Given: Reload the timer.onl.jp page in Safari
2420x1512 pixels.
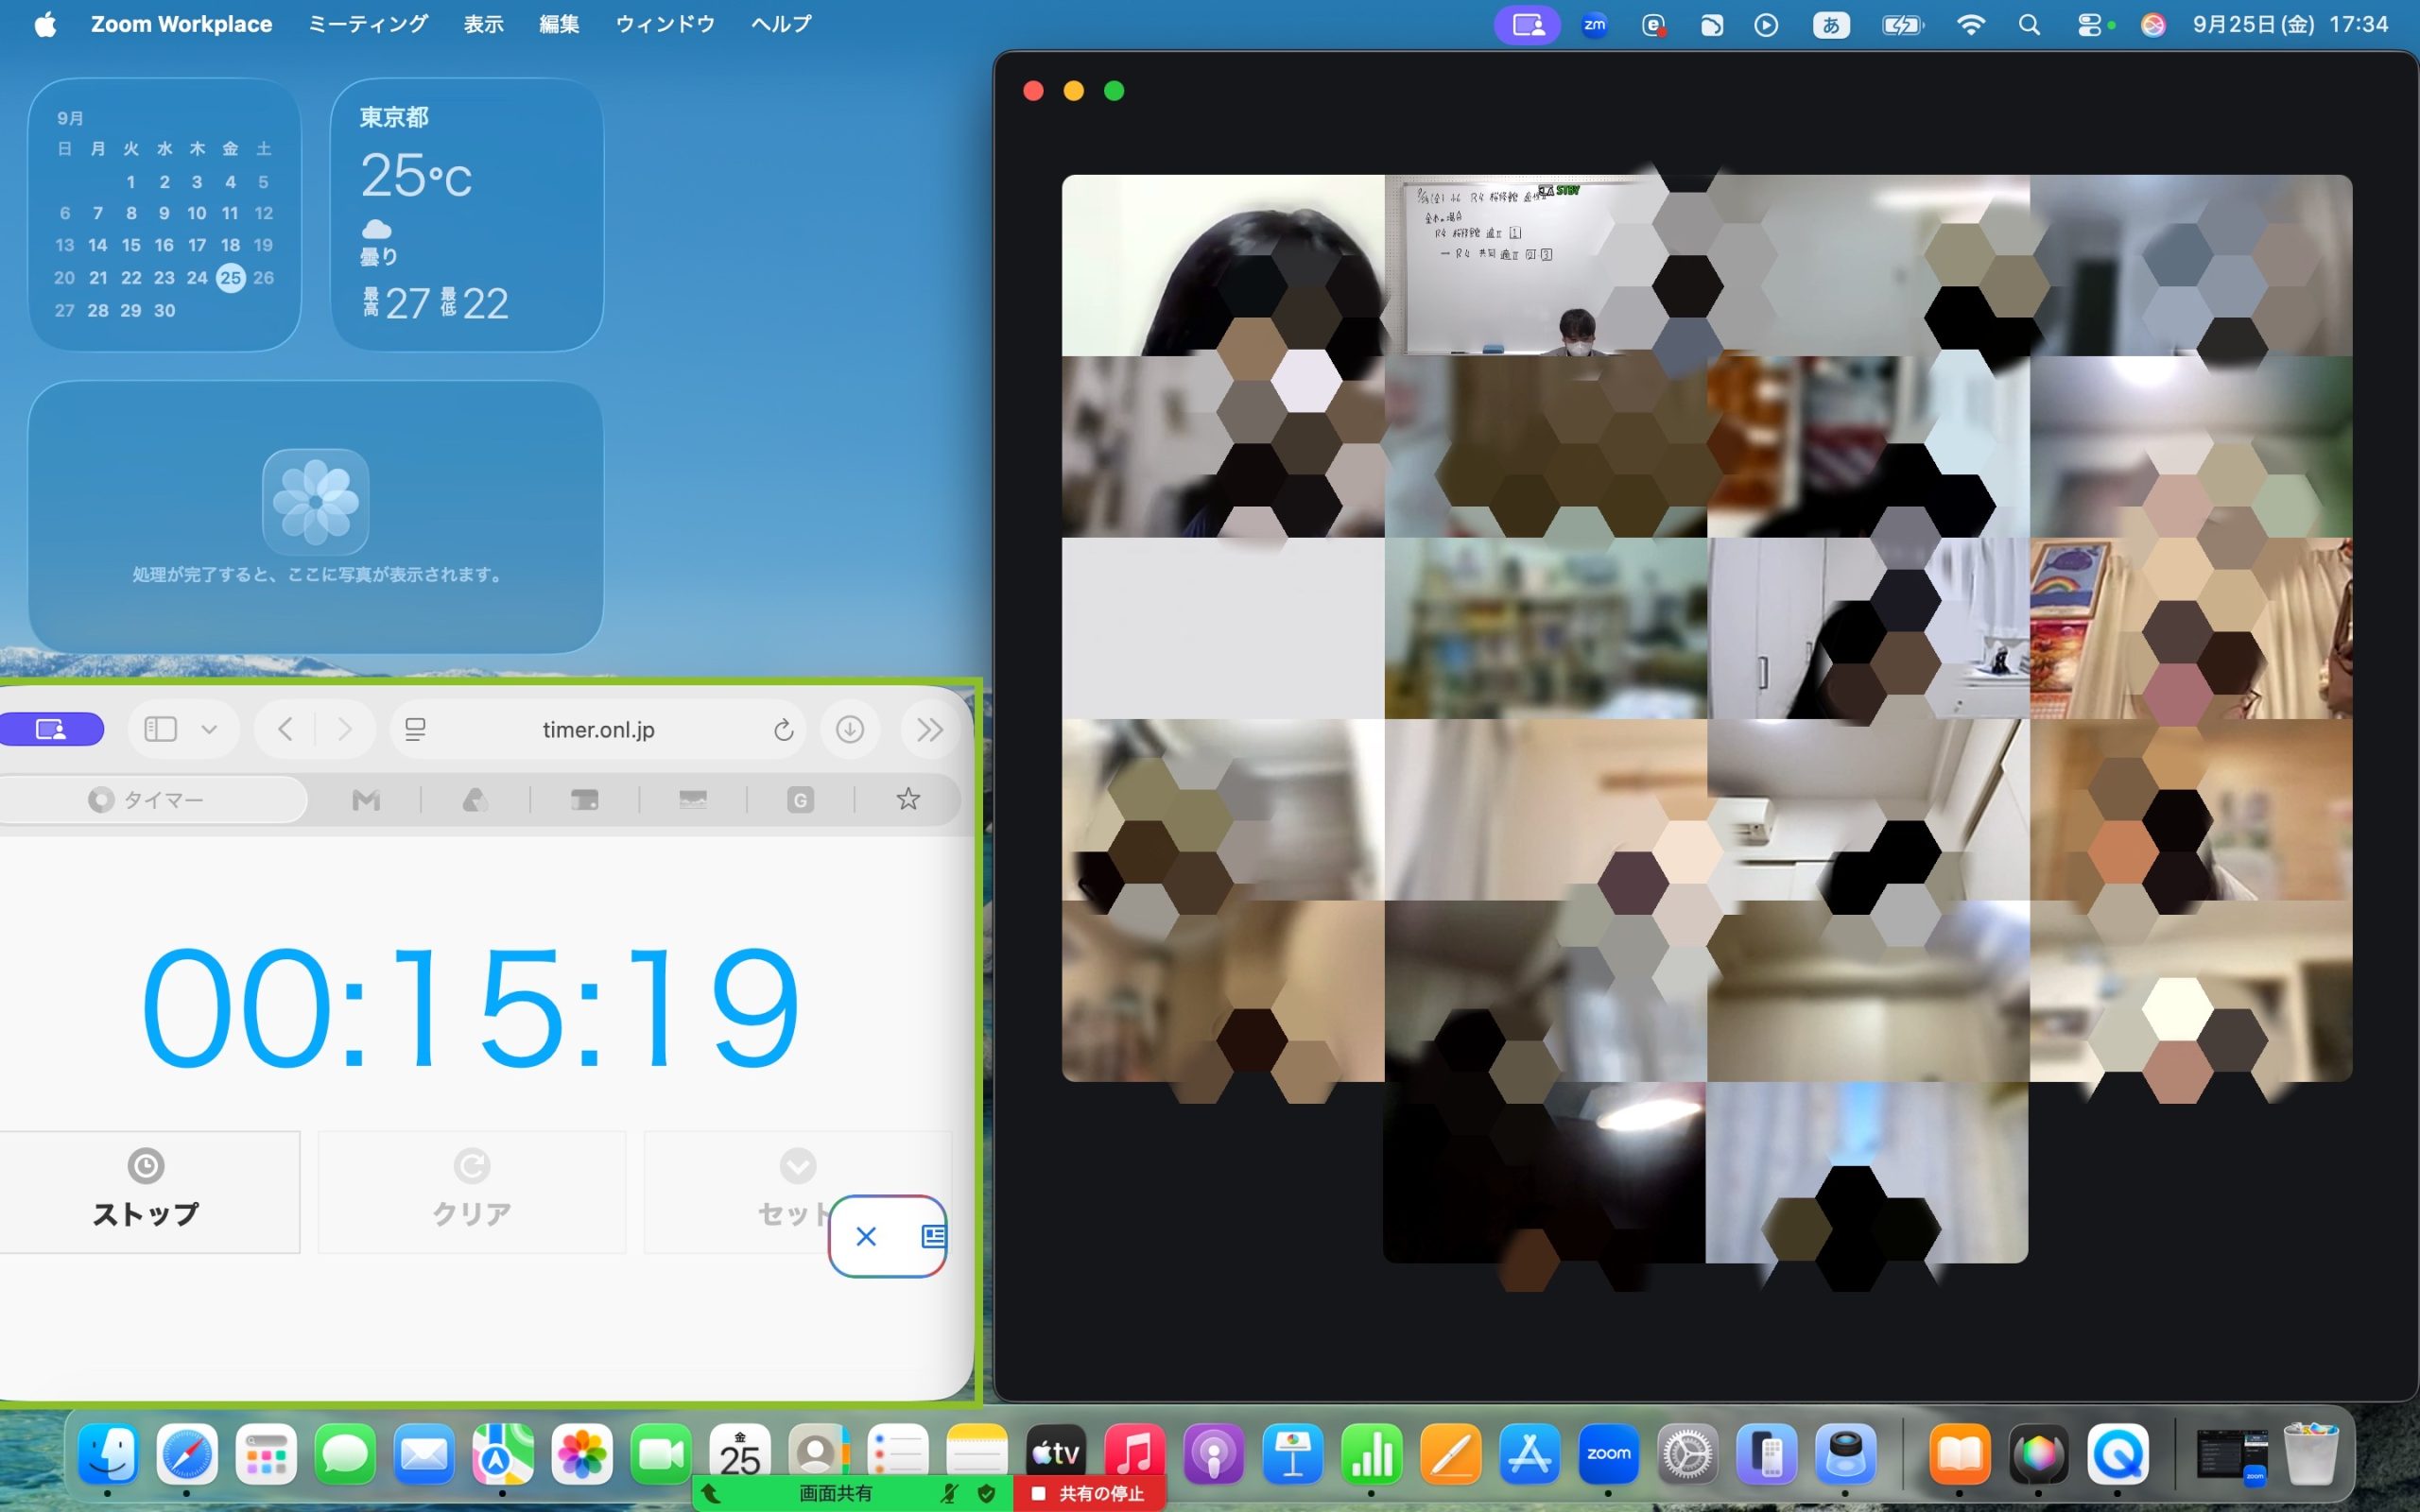Looking at the screenshot, I should click(x=783, y=730).
